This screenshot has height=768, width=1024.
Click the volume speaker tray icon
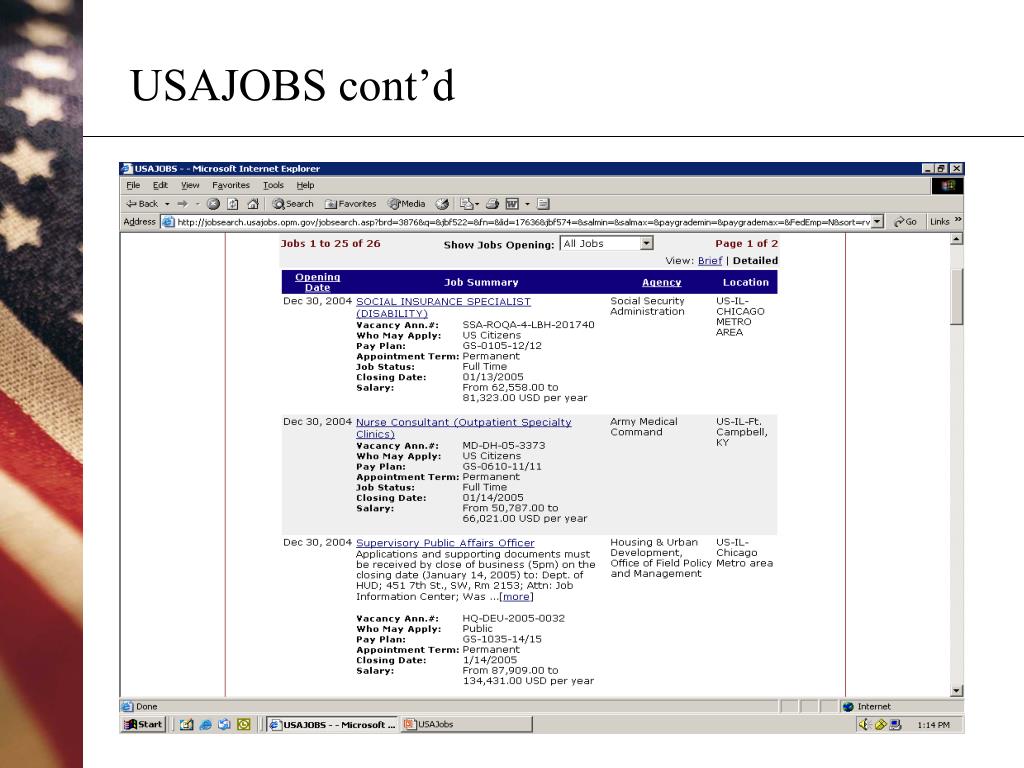(865, 724)
